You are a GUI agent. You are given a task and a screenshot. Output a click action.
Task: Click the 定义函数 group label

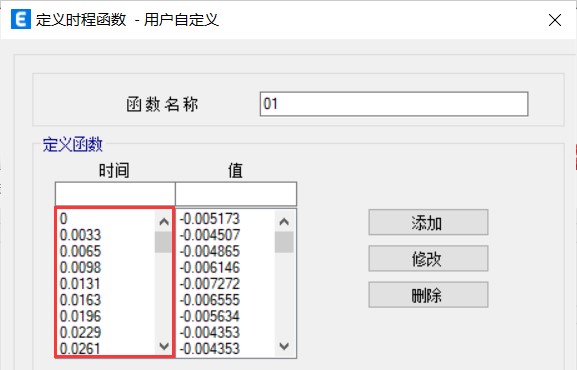pos(72,144)
